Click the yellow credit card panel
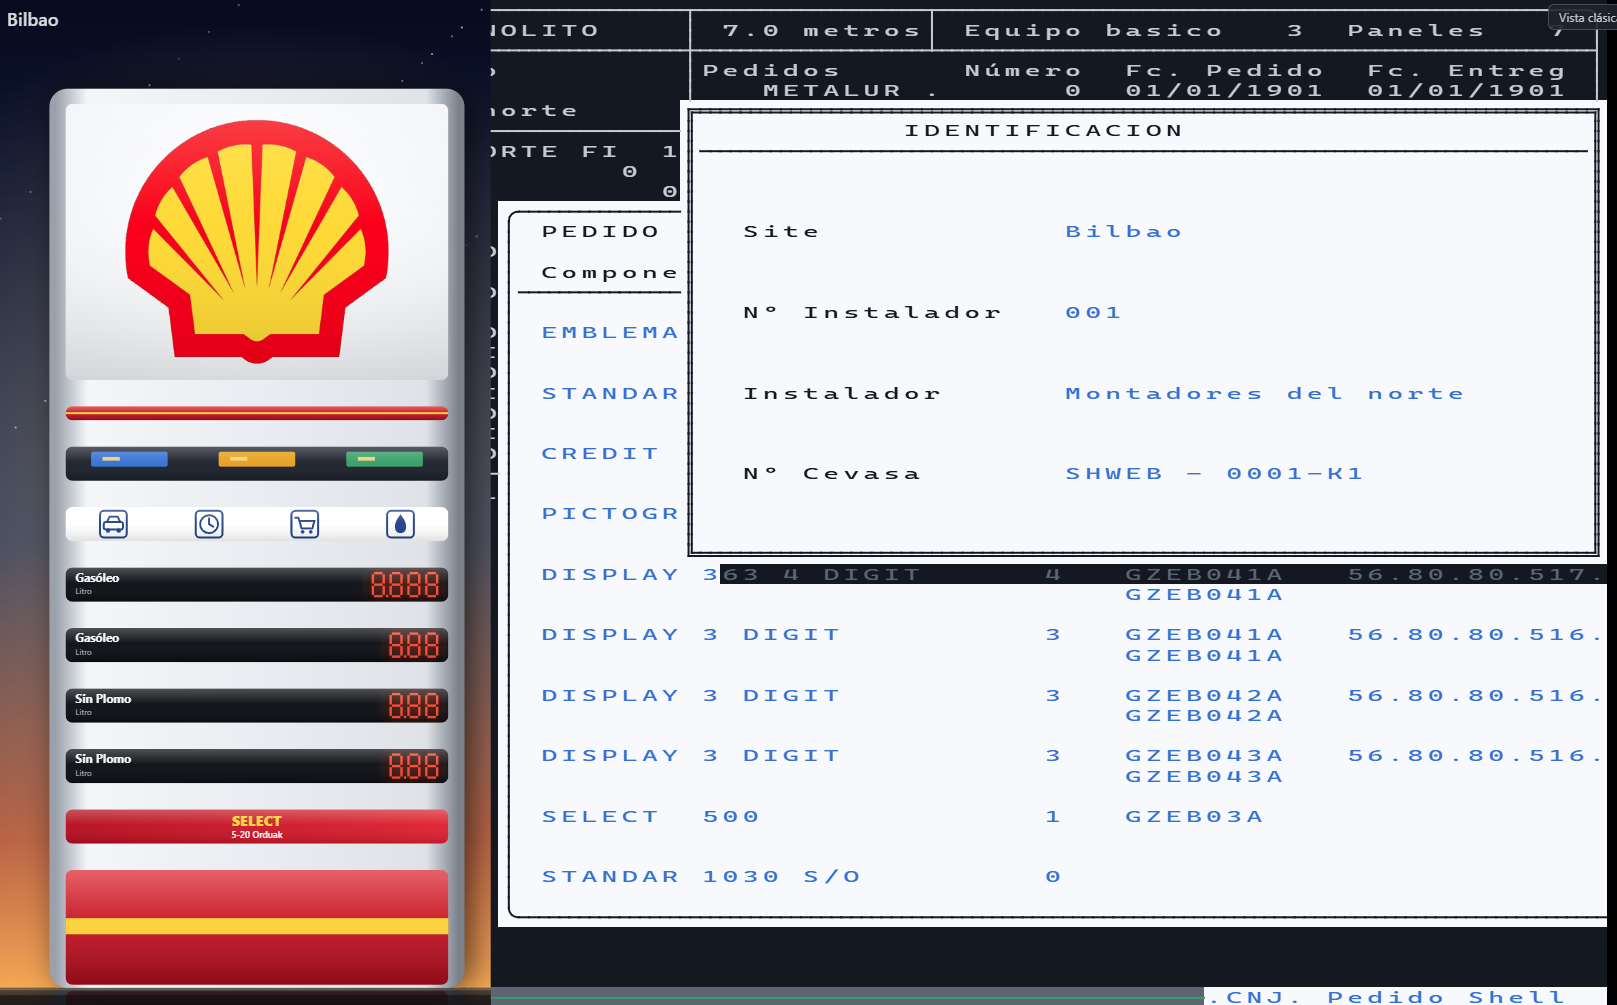Viewport: 1617px width, 1005px height. coord(257,459)
